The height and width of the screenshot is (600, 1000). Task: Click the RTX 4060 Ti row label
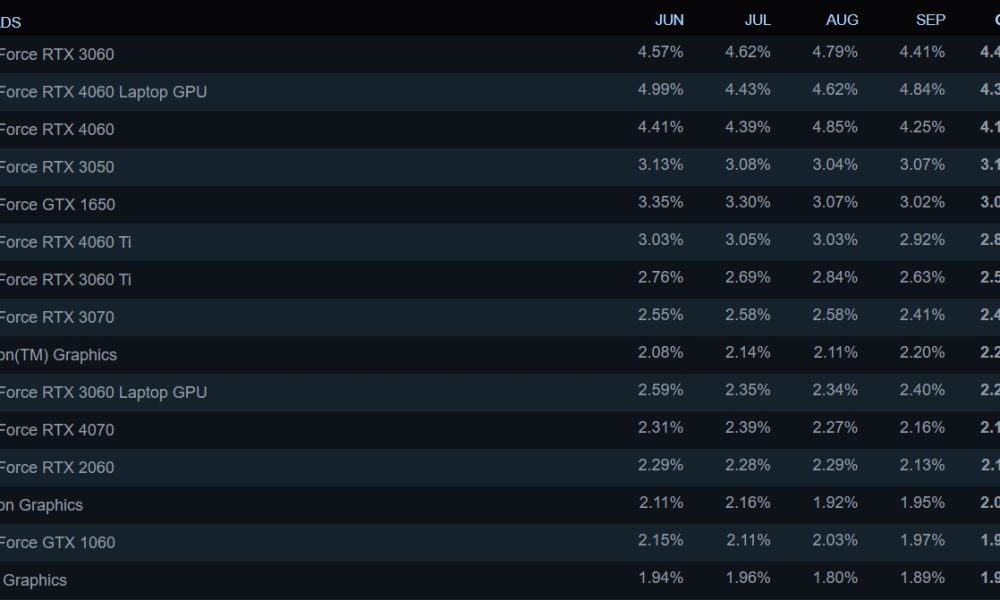click(65, 242)
